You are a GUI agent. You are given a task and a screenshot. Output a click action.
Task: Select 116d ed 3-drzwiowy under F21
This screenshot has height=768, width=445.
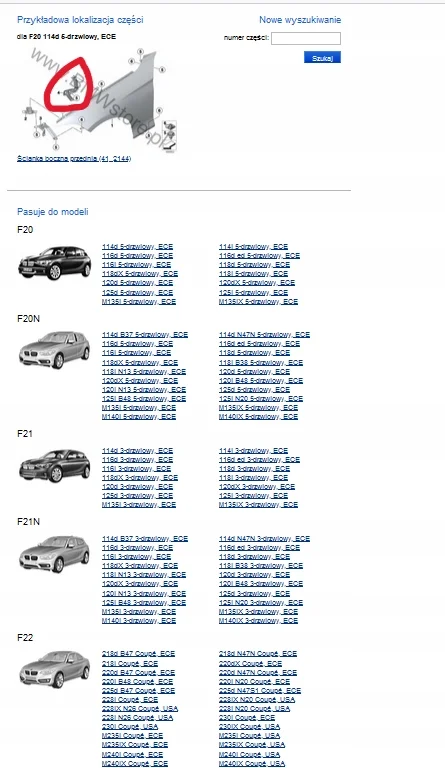point(259,460)
